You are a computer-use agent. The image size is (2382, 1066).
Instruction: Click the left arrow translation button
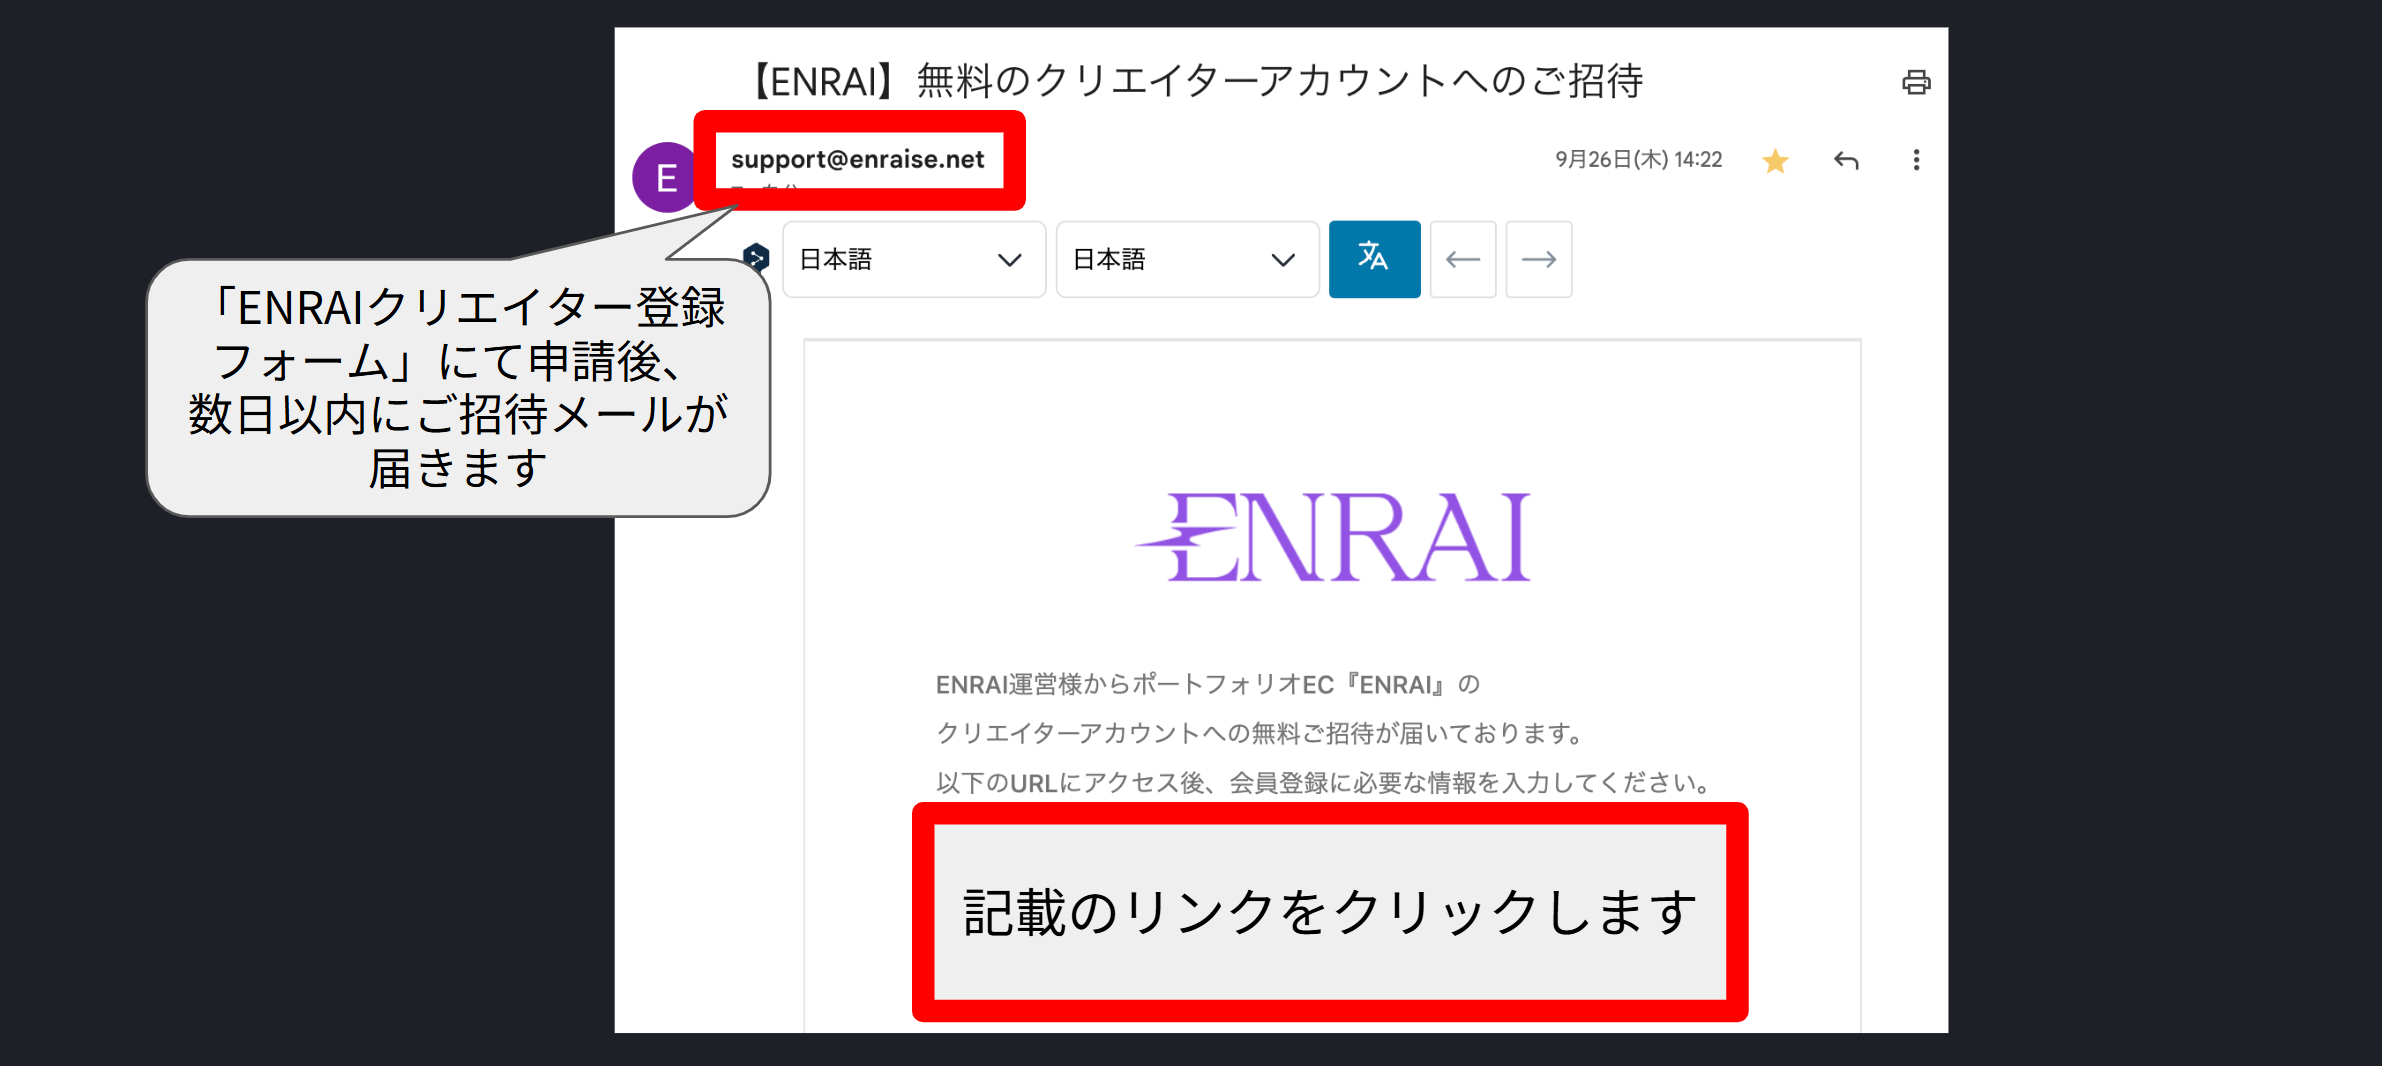tap(1463, 260)
